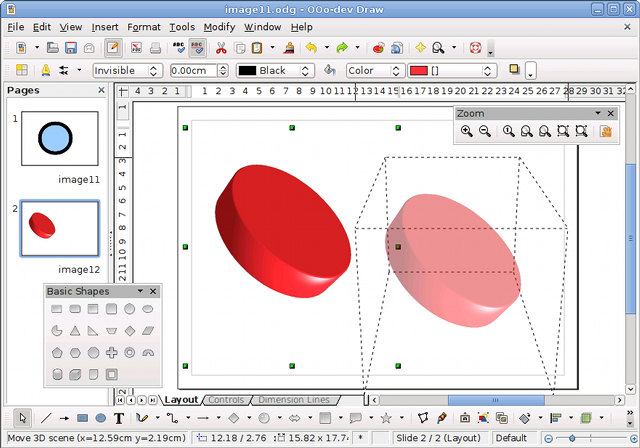Viewport: 640px width, 448px height.
Task: Pick the Rectangle drawing tool
Action: click(83, 418)
